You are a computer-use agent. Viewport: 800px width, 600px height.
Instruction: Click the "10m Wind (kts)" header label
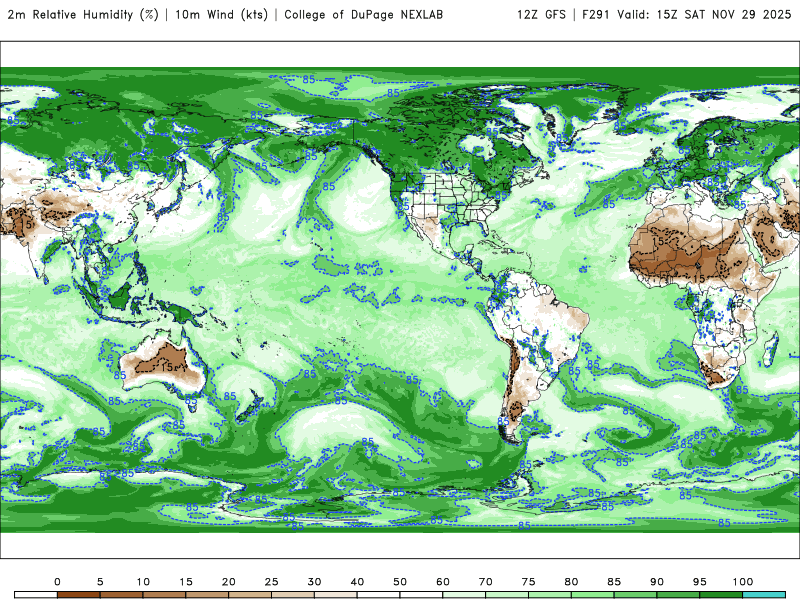click(x=221, y=15)
